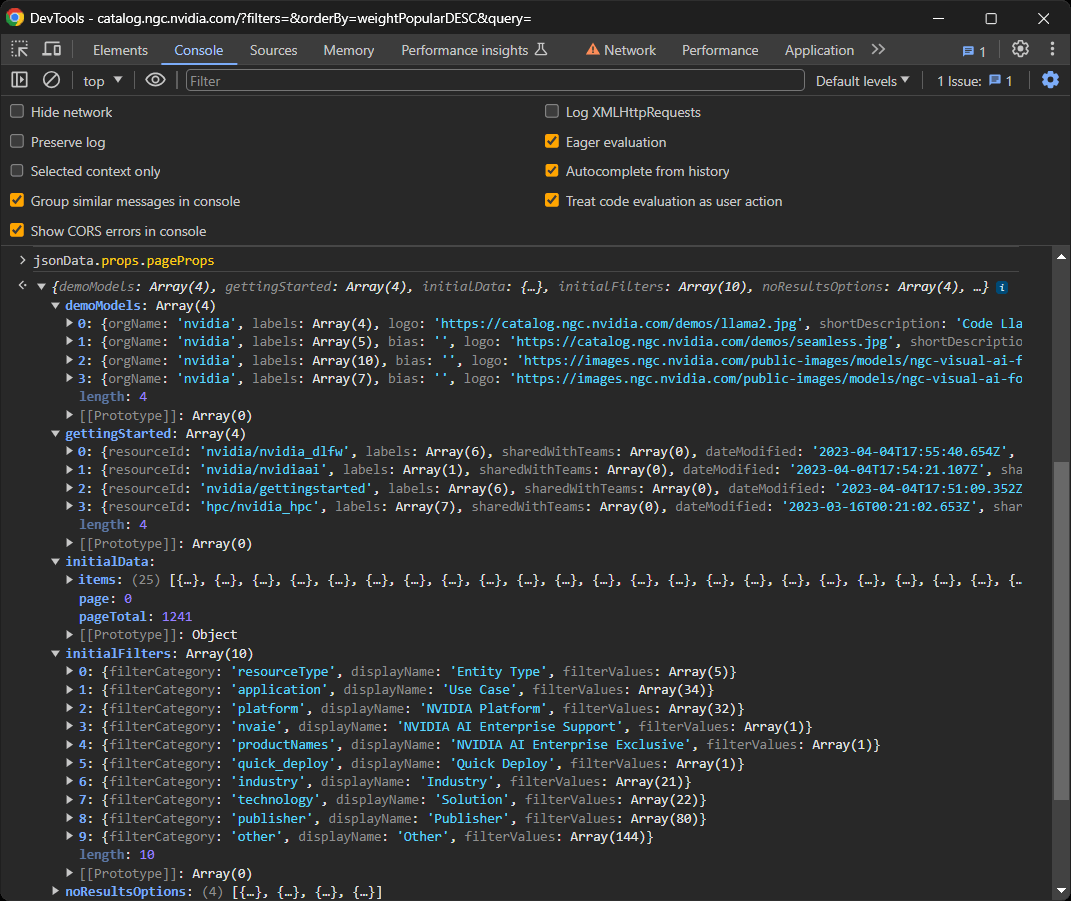
Task: Collapse the initialFilters array
Action: pyautogui.click(x=55, y=653)
